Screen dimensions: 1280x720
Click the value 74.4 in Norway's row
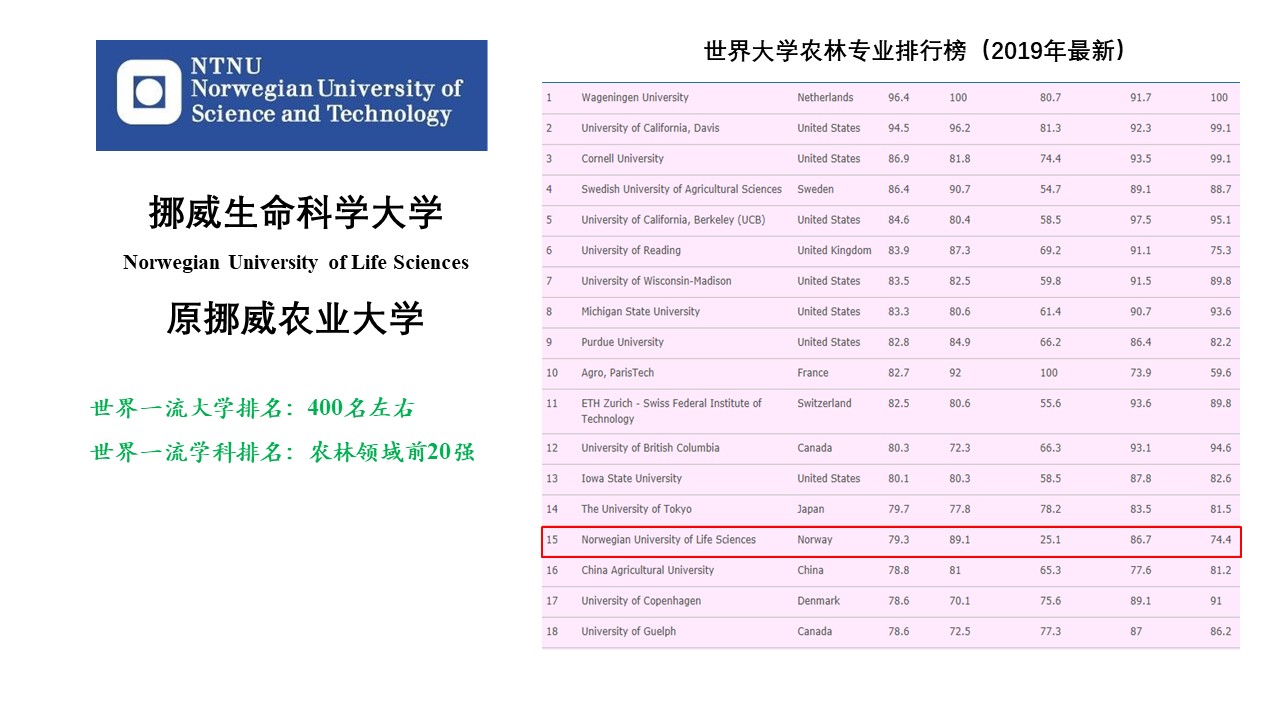(x=1220, y=540)
